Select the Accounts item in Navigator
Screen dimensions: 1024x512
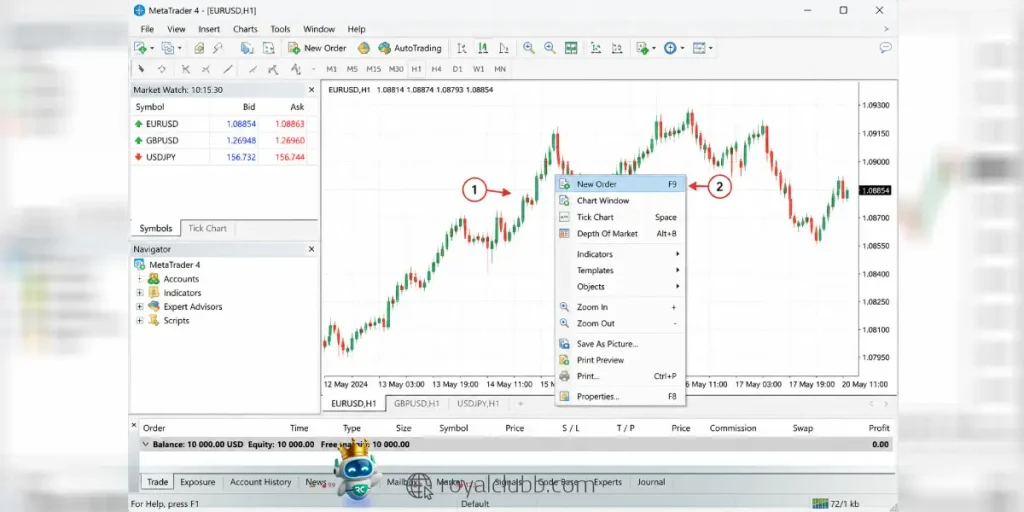[181, 279]
